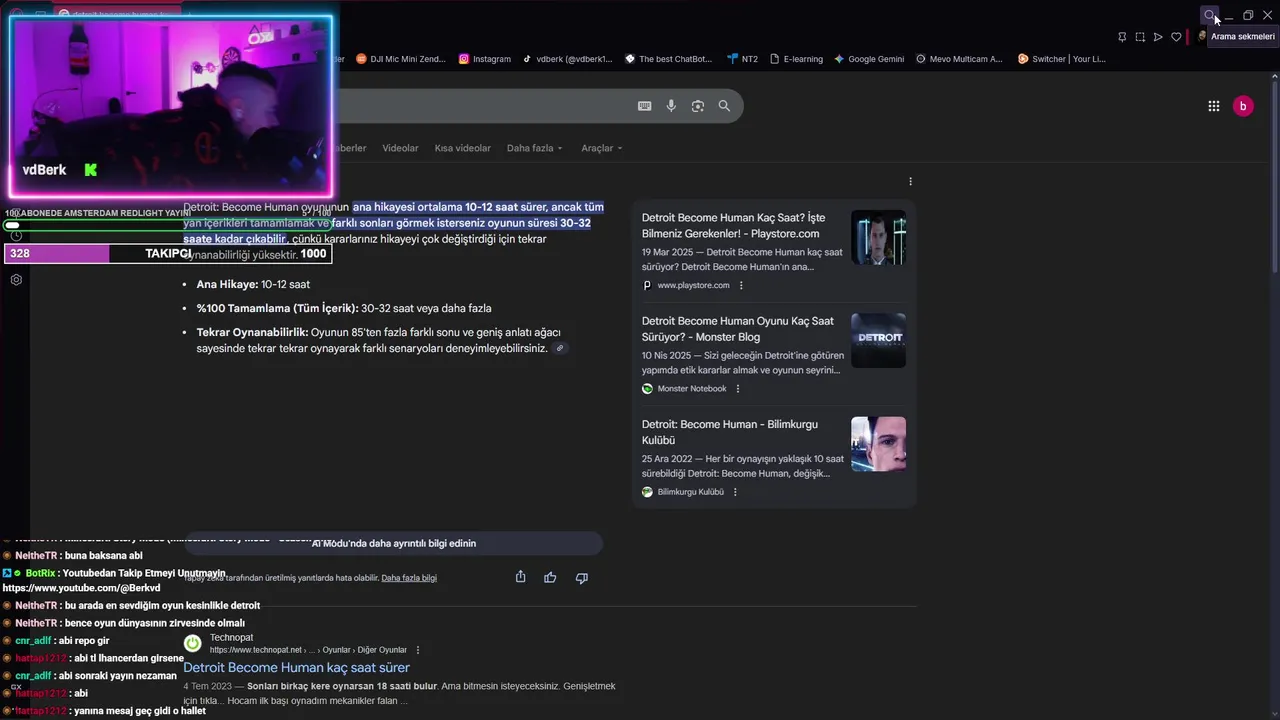The width and height of the screenshot is (1280, 720).
Task: Open the E-learning bookmark
Action: click(796, 59)
